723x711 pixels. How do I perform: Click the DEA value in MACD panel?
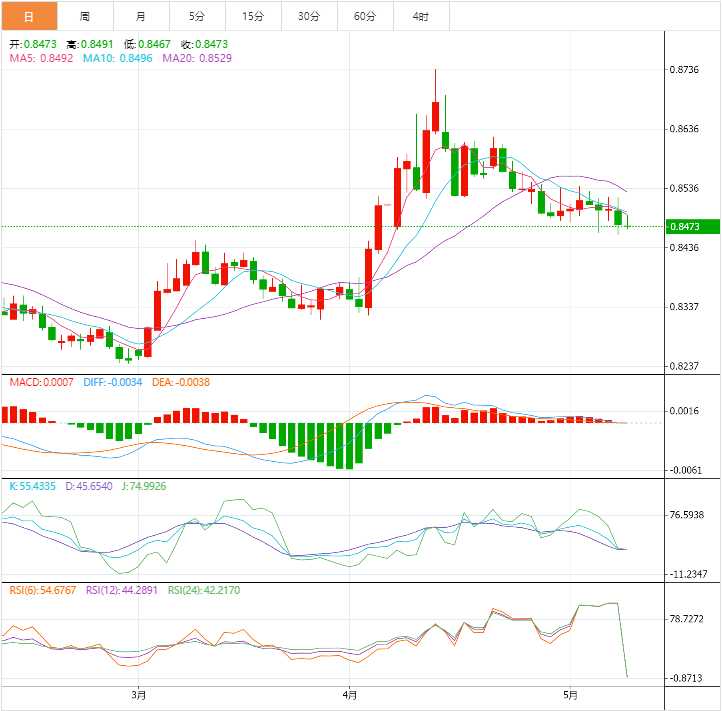tap(181, 382)
